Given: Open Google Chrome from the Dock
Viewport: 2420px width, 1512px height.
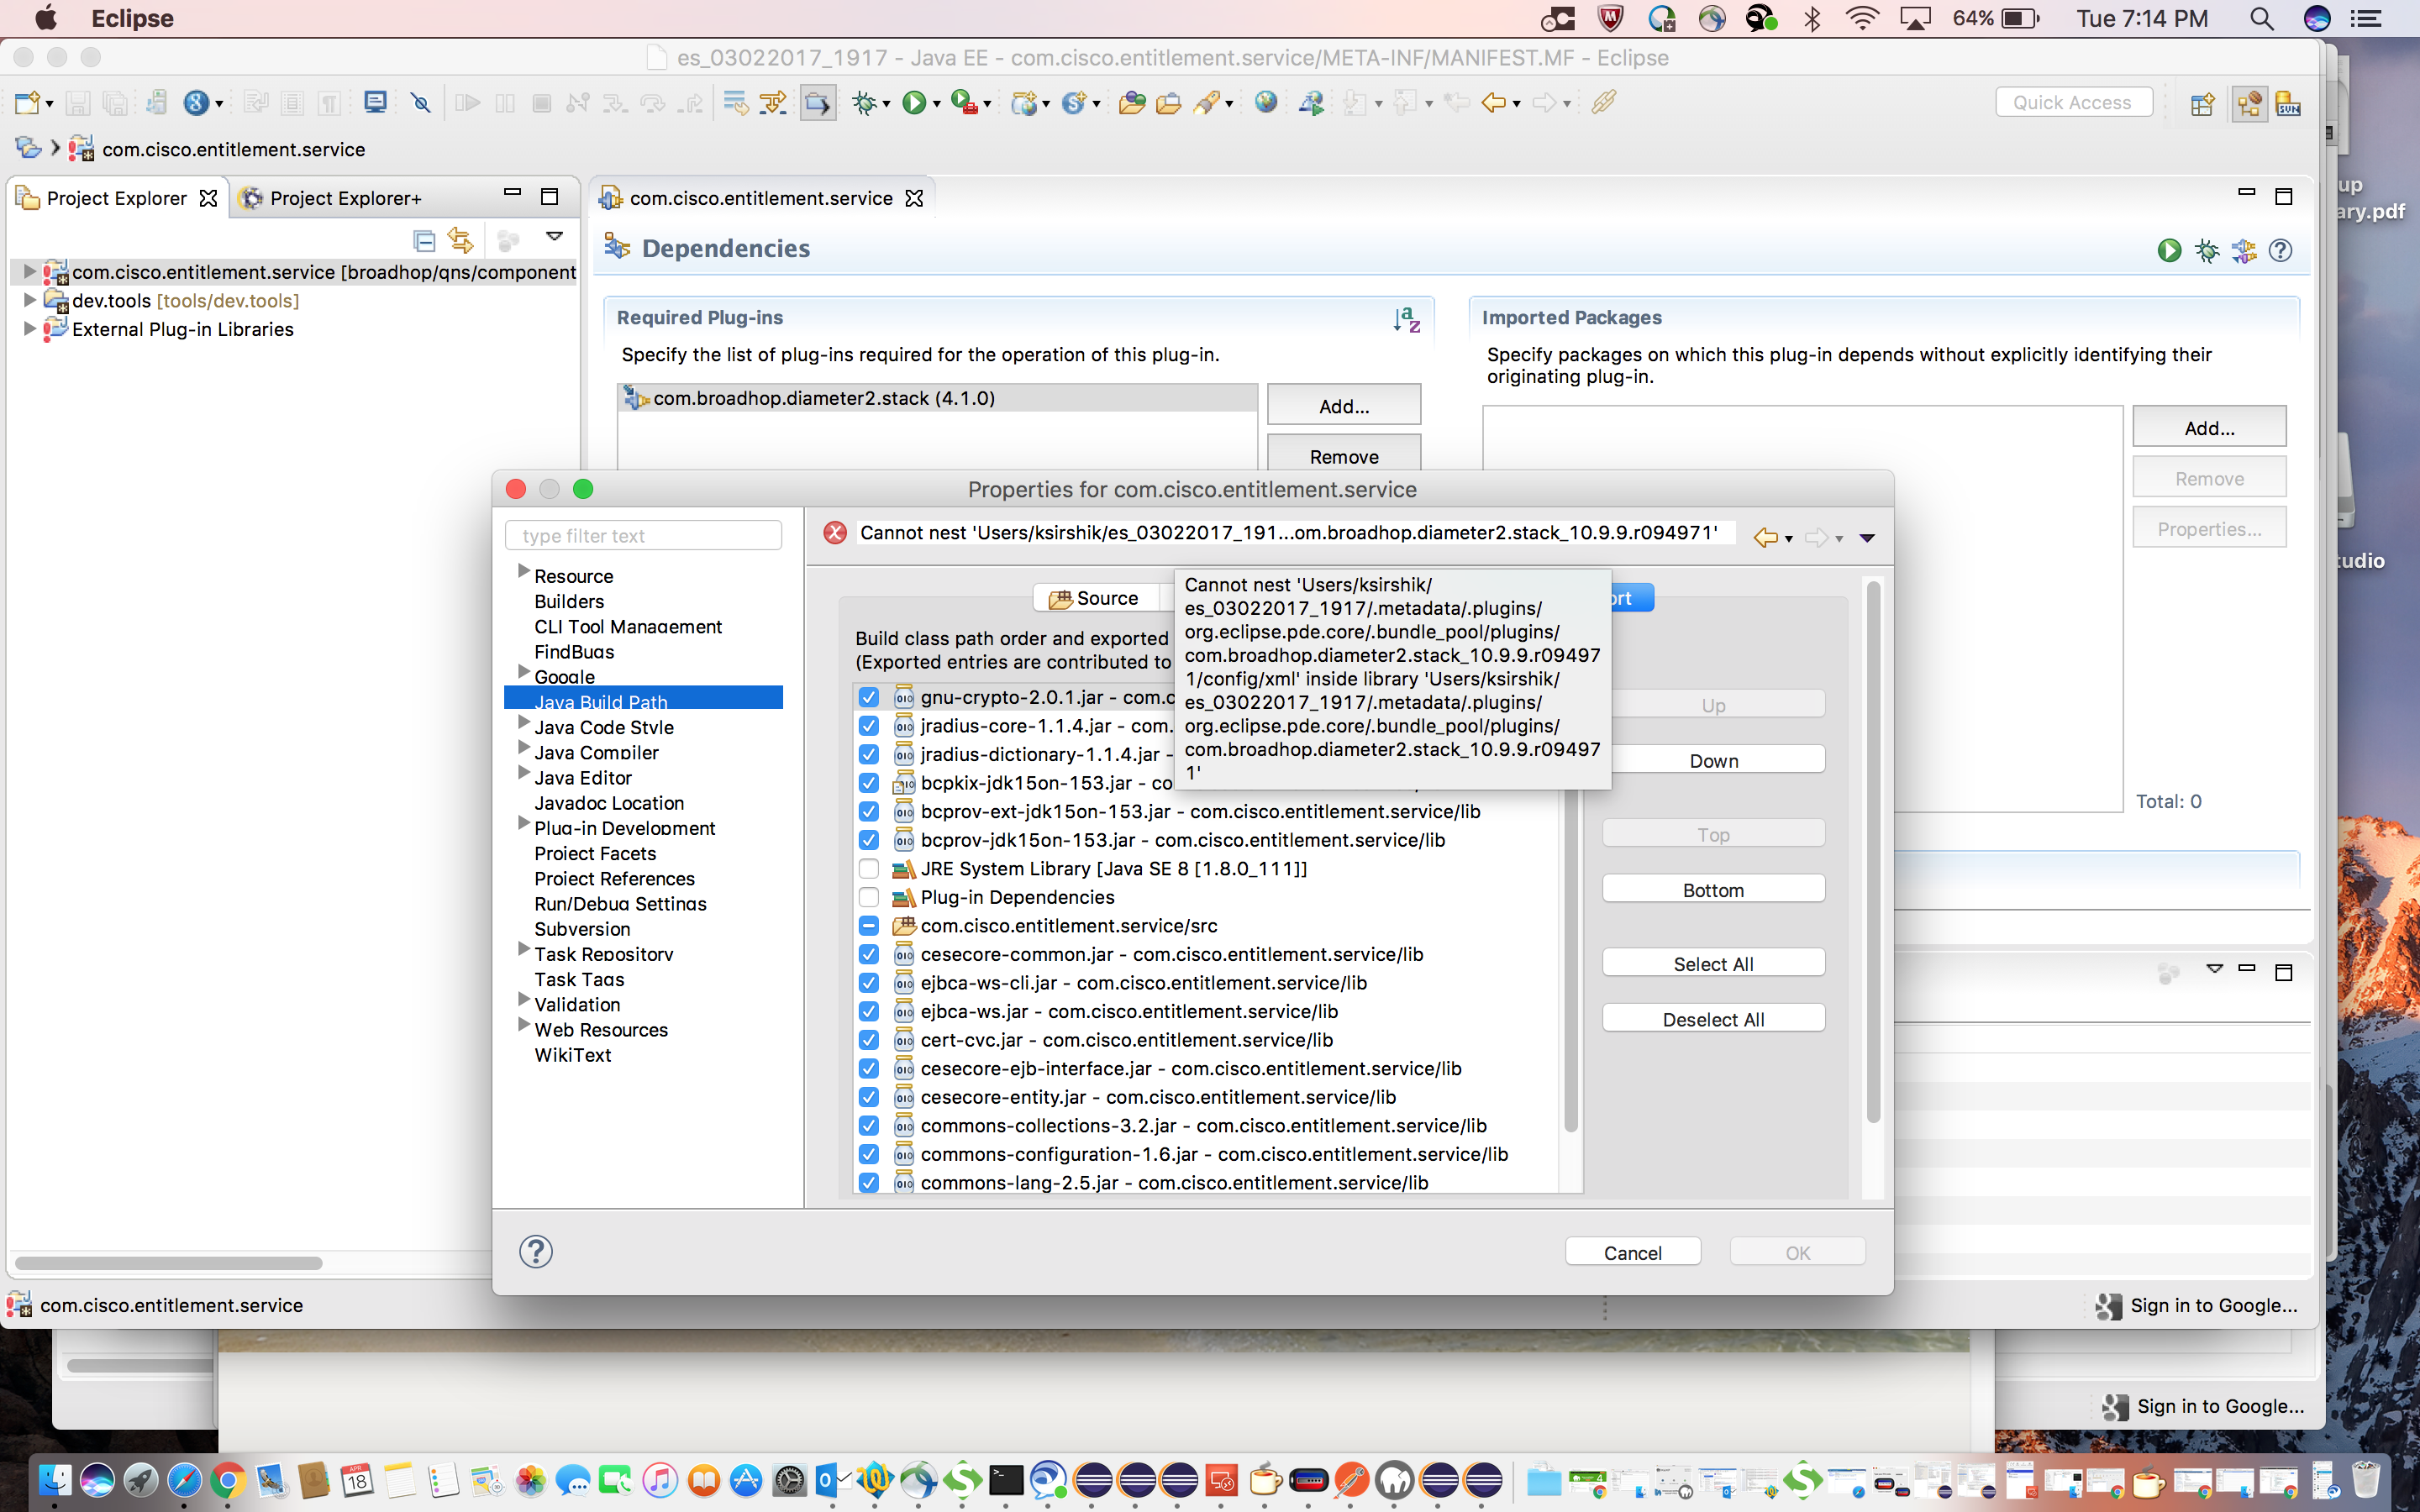Looking at the screenshot, I should (227, 1480).
